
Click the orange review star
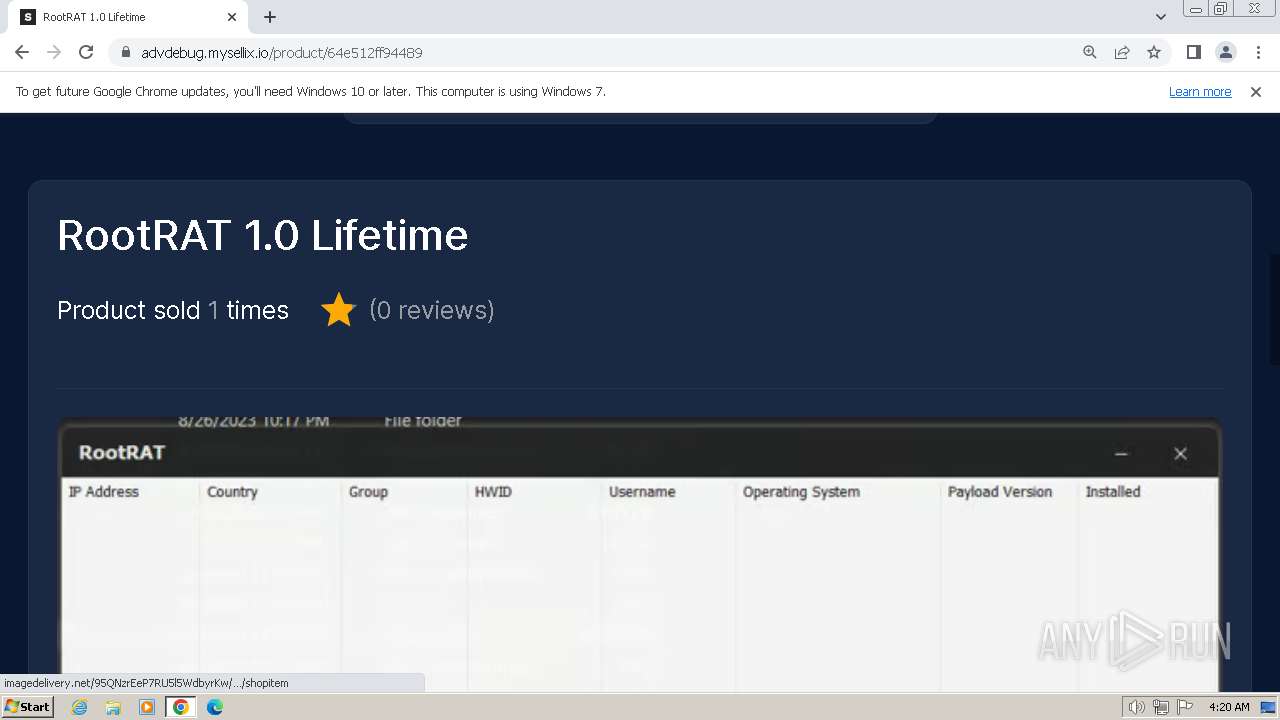pos(338,310)
